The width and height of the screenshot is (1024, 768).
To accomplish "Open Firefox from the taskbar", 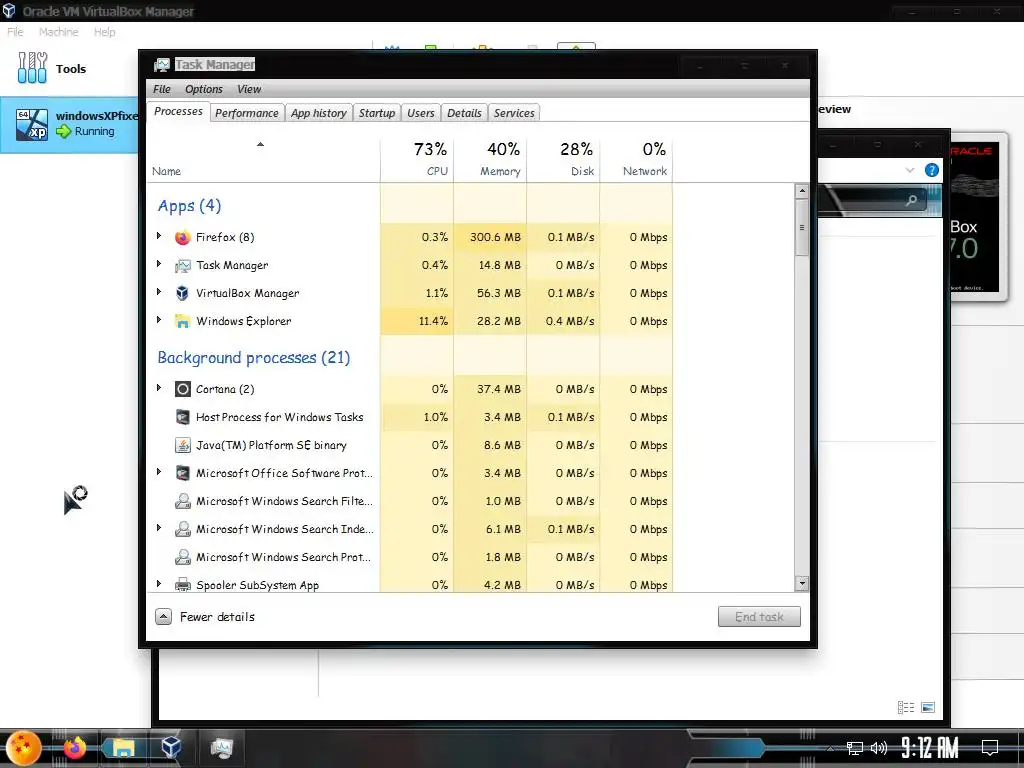I will click(x=74, y=748).
